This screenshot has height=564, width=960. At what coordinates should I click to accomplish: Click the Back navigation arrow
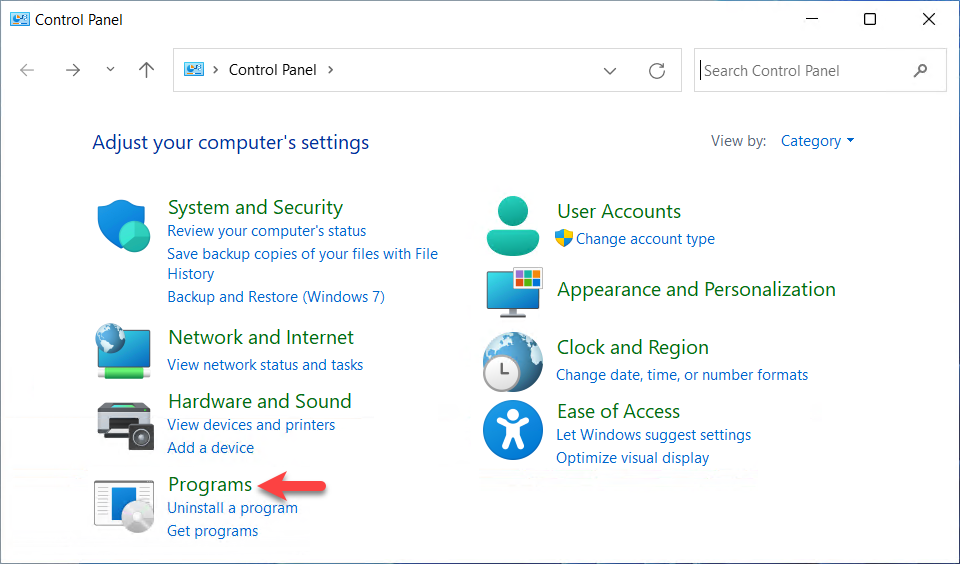[x=28, y=70]
